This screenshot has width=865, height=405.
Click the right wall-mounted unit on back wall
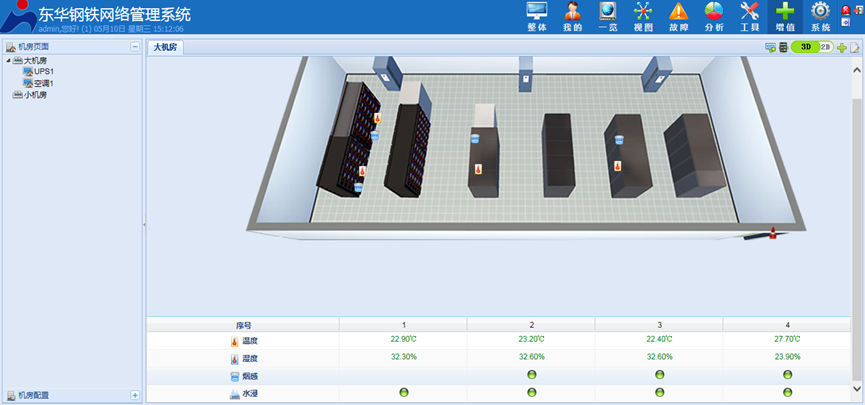(656, 73)
